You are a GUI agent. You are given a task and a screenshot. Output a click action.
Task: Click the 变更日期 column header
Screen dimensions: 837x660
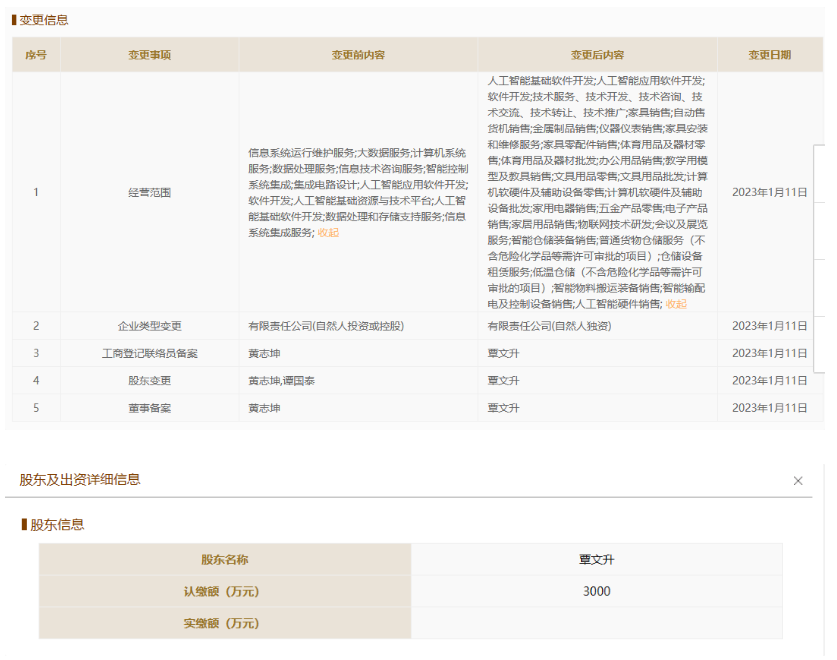coord(769,55)
